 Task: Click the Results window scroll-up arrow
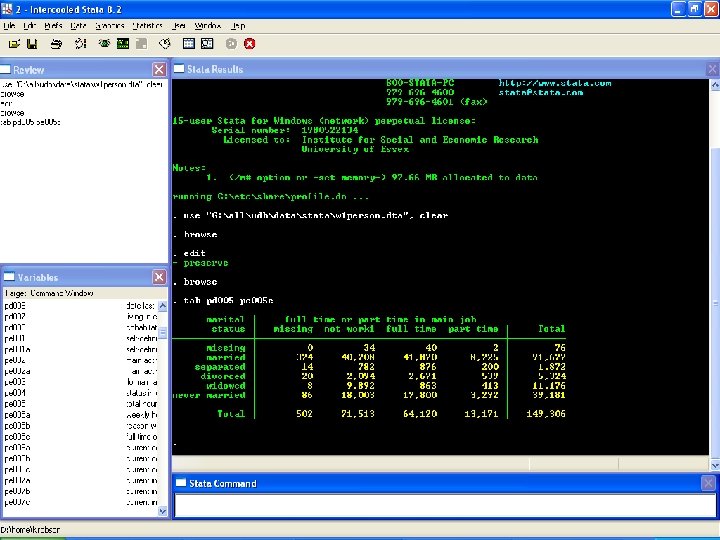click(x=715, y=84)
